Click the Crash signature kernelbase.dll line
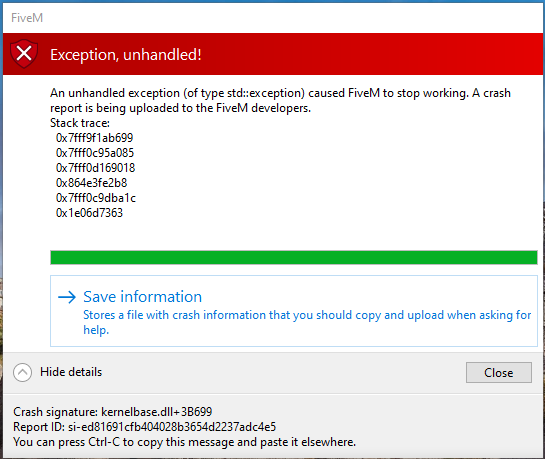The width and height of the screenshot is (545, 459). pos(113,412)
